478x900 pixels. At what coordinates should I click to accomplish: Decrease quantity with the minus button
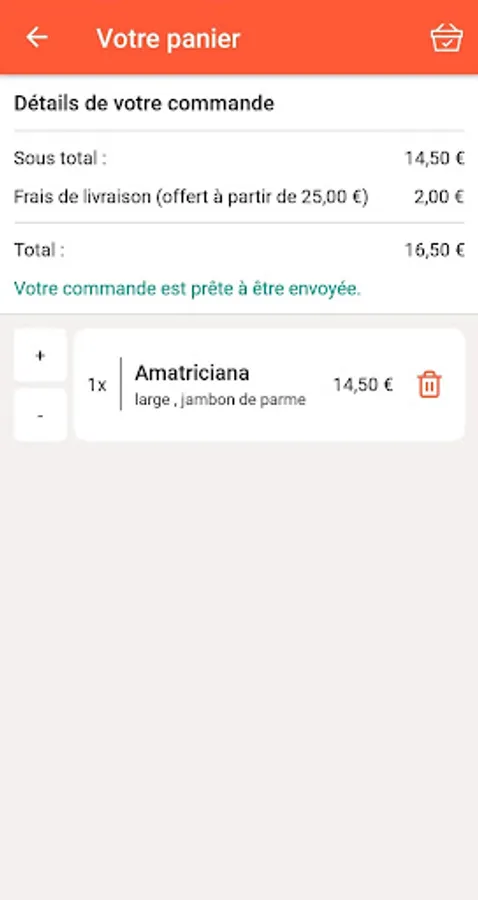pos(40,415)
